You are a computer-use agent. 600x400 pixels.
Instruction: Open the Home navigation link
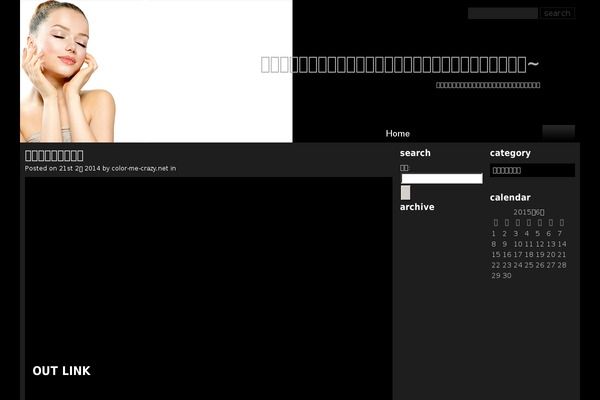click(x=398, y=134)
